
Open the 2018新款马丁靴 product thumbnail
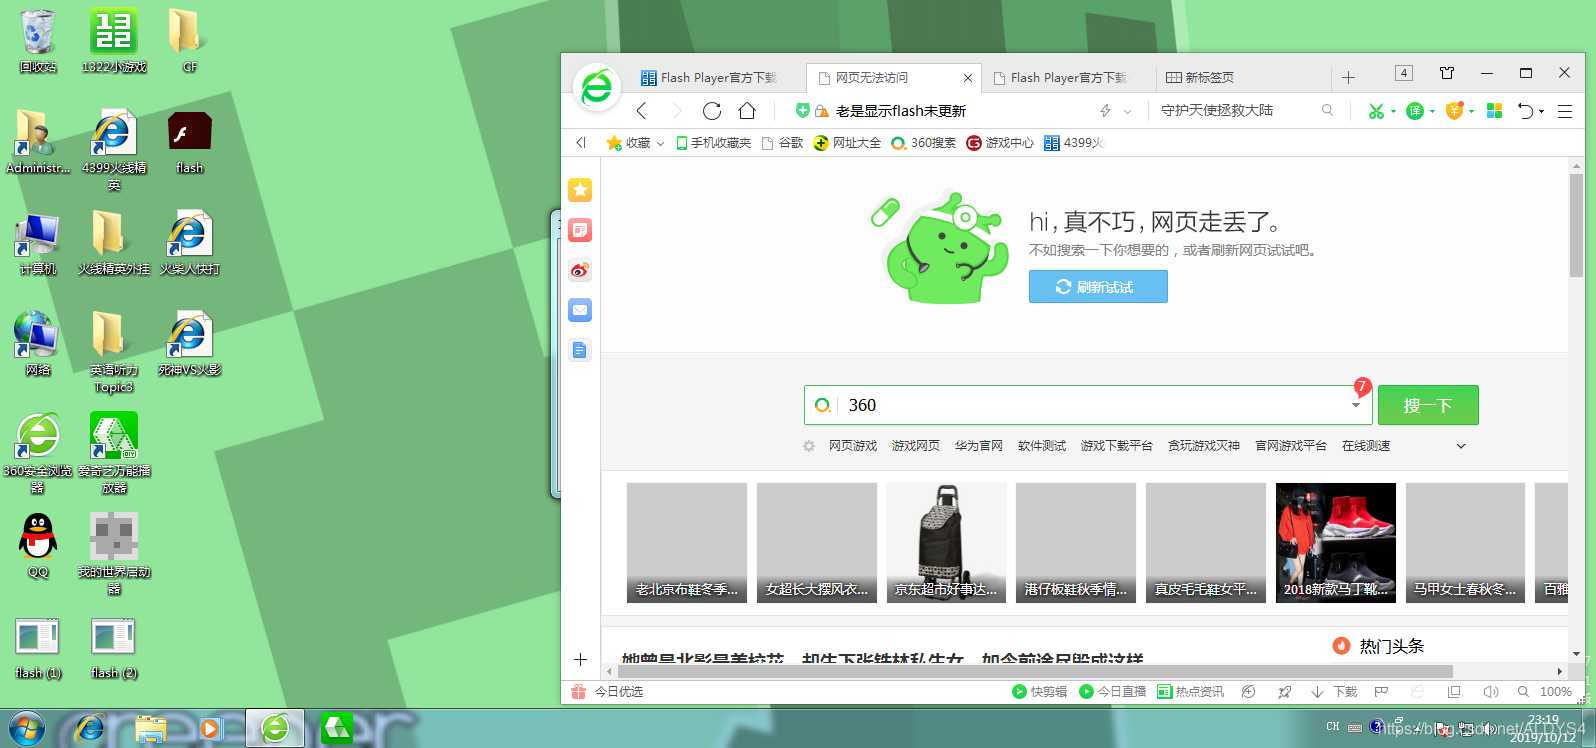(x=1335, y=542)
